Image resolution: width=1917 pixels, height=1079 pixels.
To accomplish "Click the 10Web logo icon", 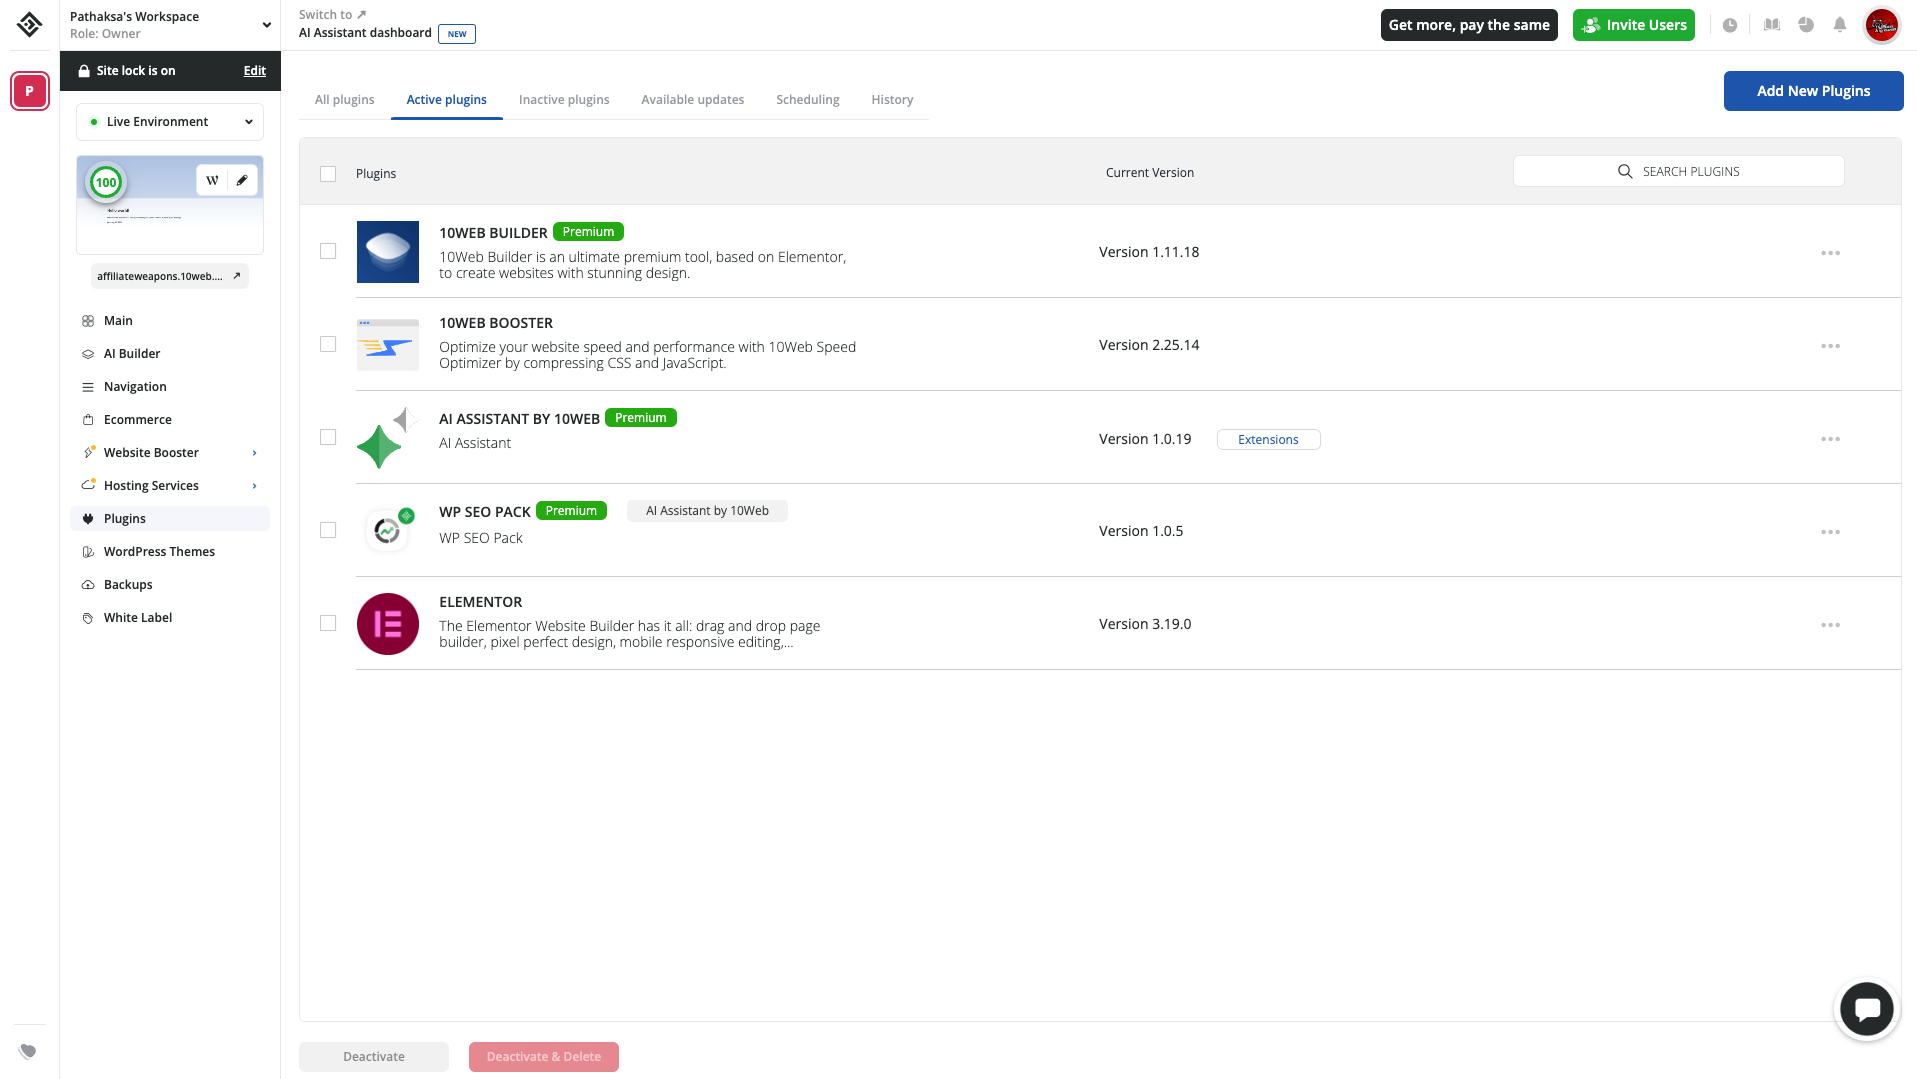I will pyautogui.click(x=29, y=25).
